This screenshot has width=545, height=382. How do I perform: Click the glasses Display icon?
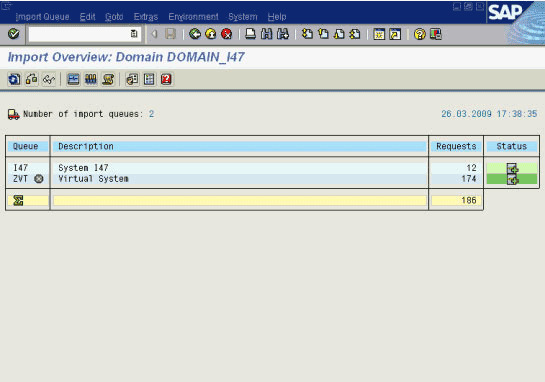[x=49, y=79]
